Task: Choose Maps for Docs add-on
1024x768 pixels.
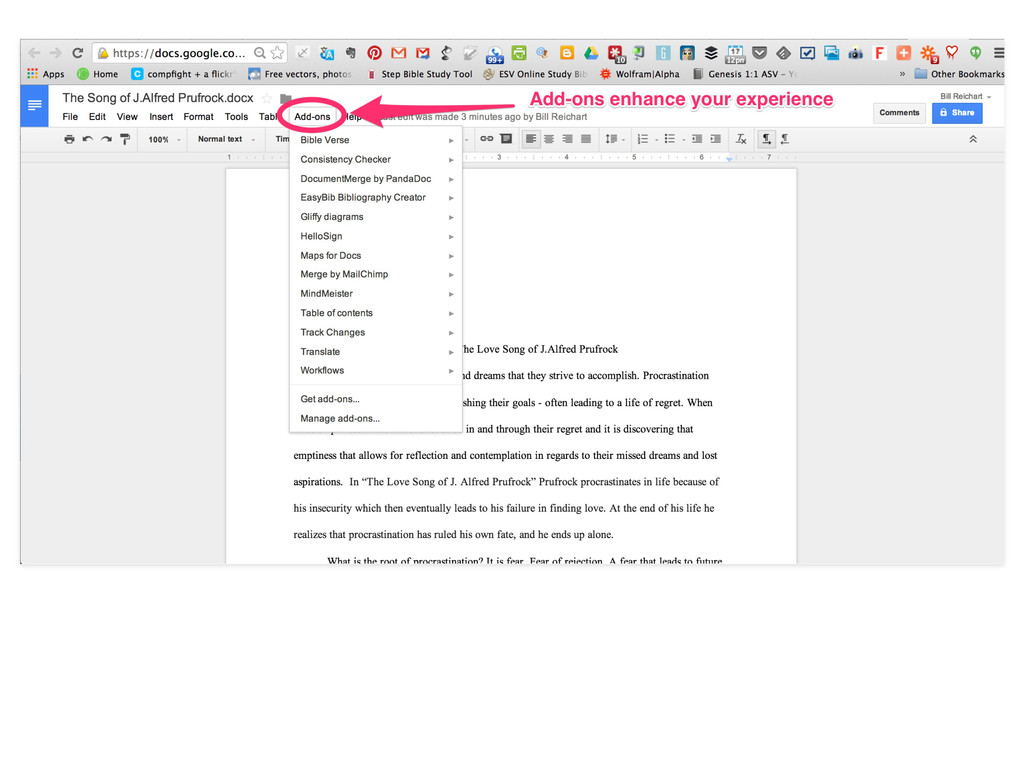Action: 376,255
